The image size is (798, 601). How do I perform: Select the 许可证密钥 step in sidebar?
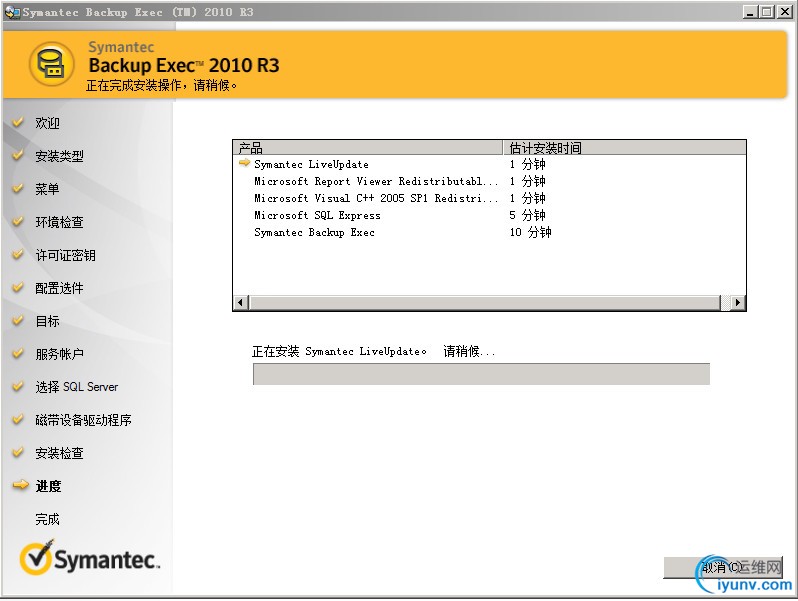[65, 255]
